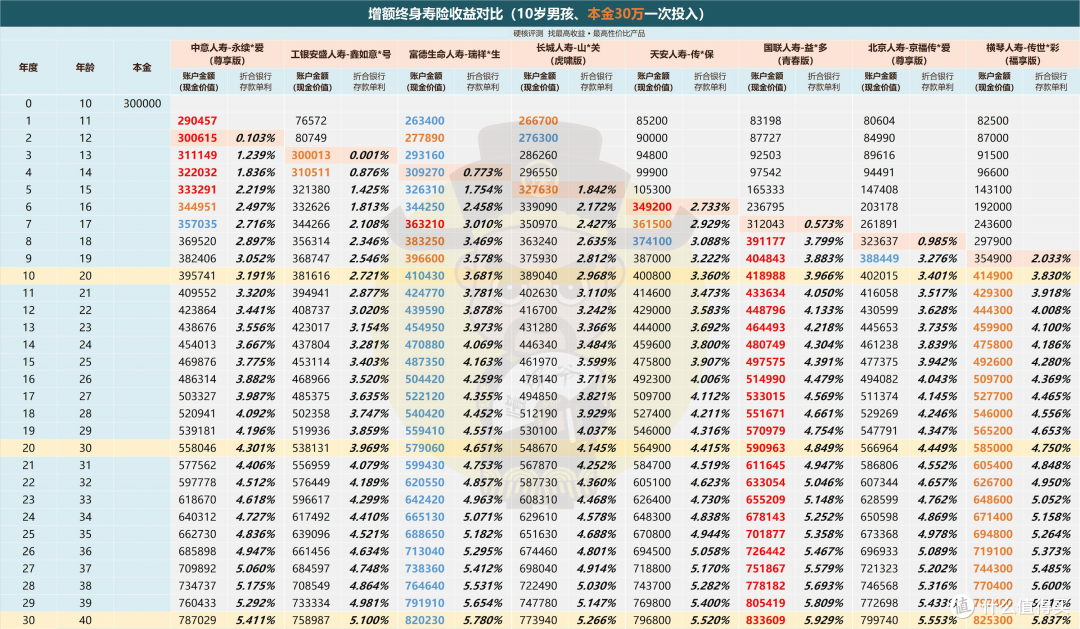
Task: Select the highlighted value '327630'
Action: pyautogui.click(x=538, y=189)
